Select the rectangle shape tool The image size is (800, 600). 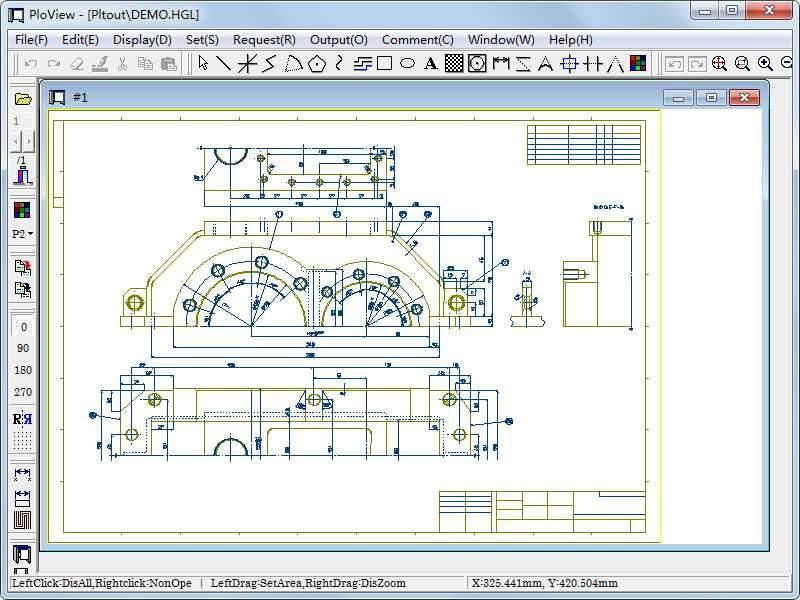tap(384, 64)
